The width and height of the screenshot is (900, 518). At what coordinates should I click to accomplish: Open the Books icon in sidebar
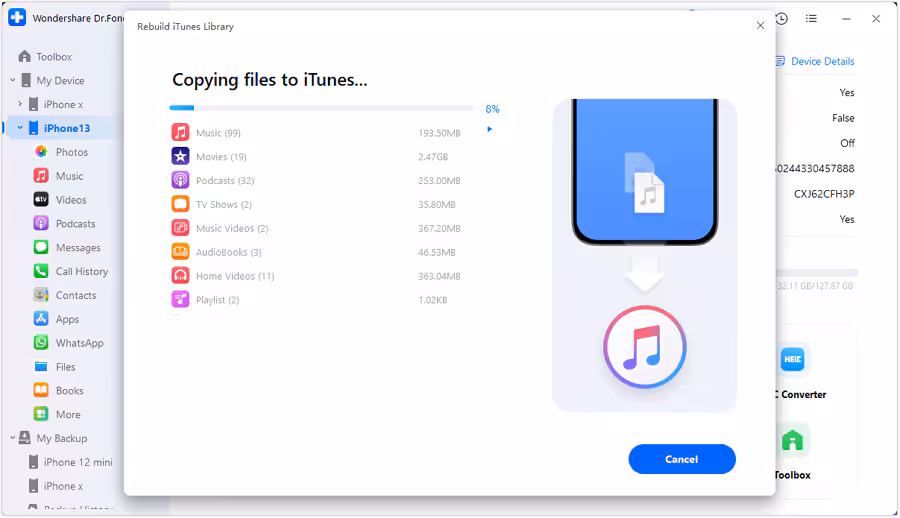click(41, 391)
